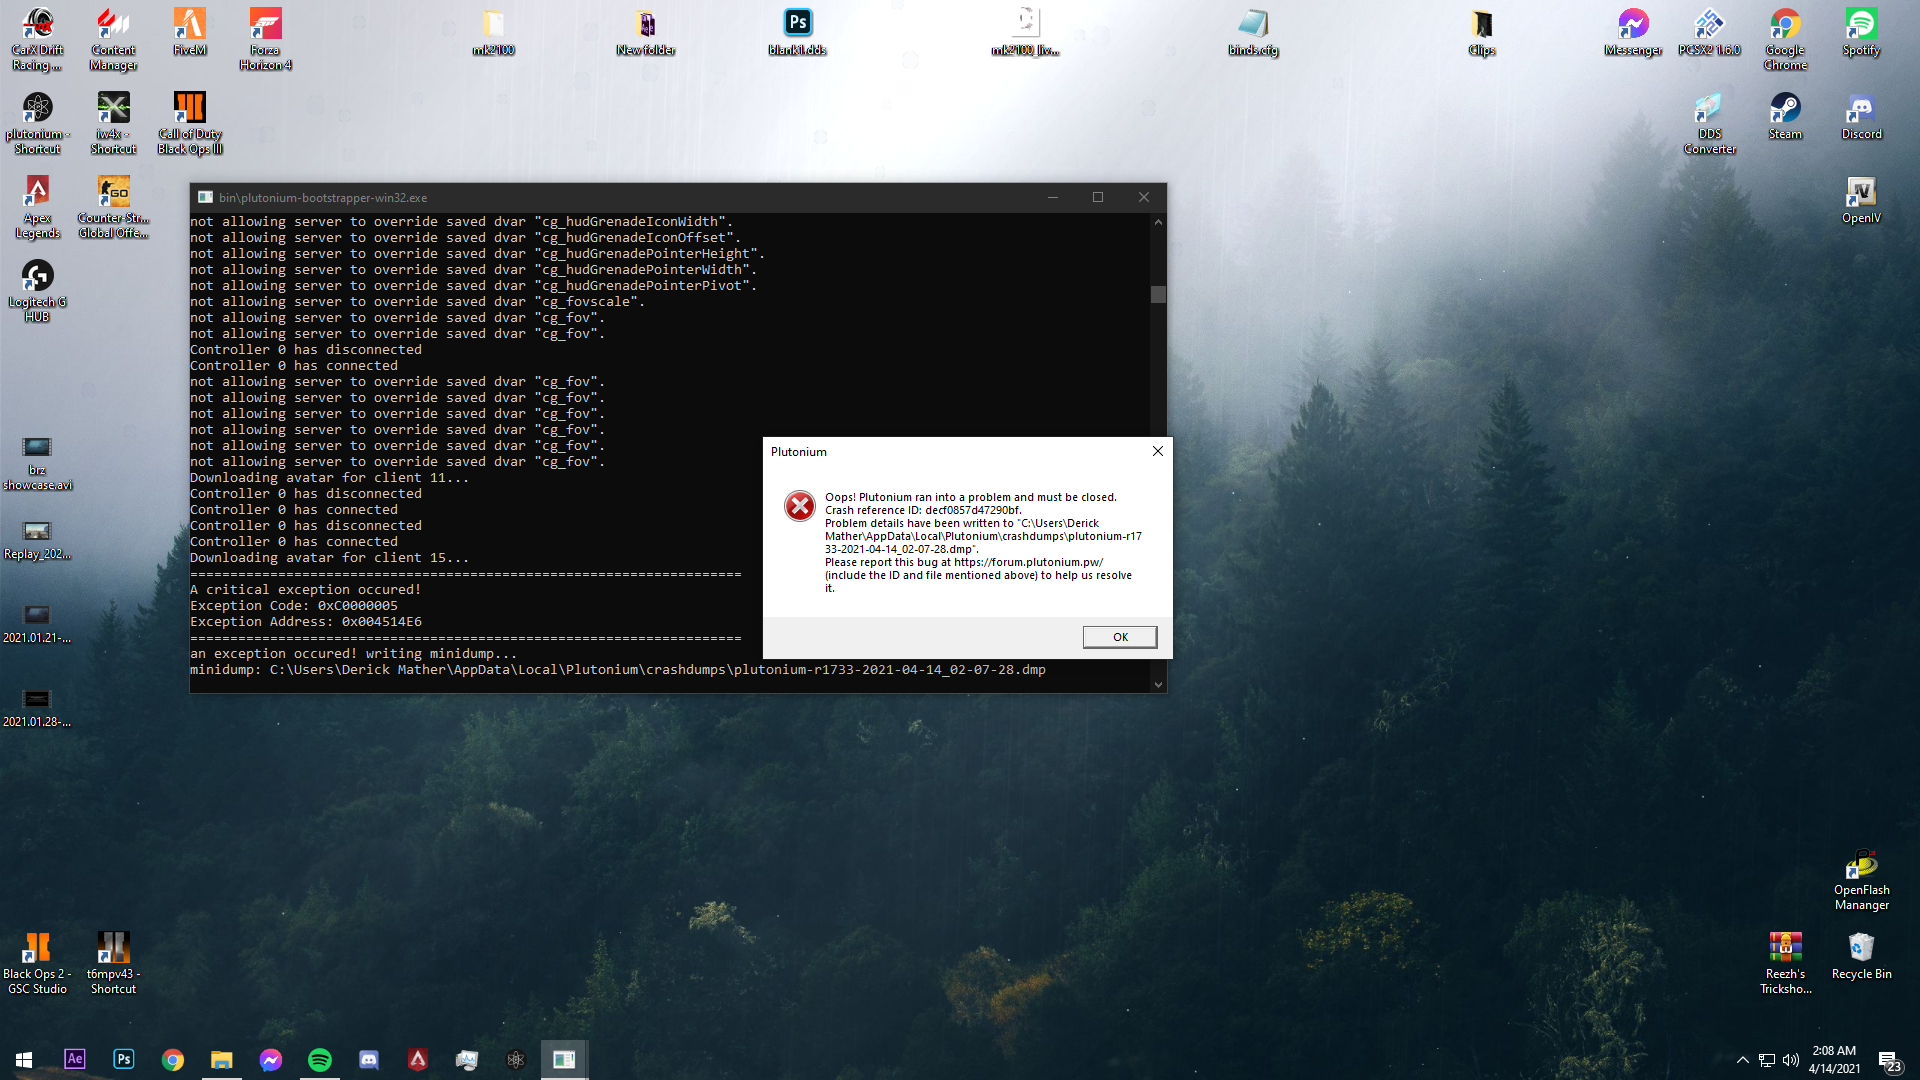Select the Forza Horizon 4 desktop icon
Viewport: 1920px width, 1080px height.
[265, 40]
